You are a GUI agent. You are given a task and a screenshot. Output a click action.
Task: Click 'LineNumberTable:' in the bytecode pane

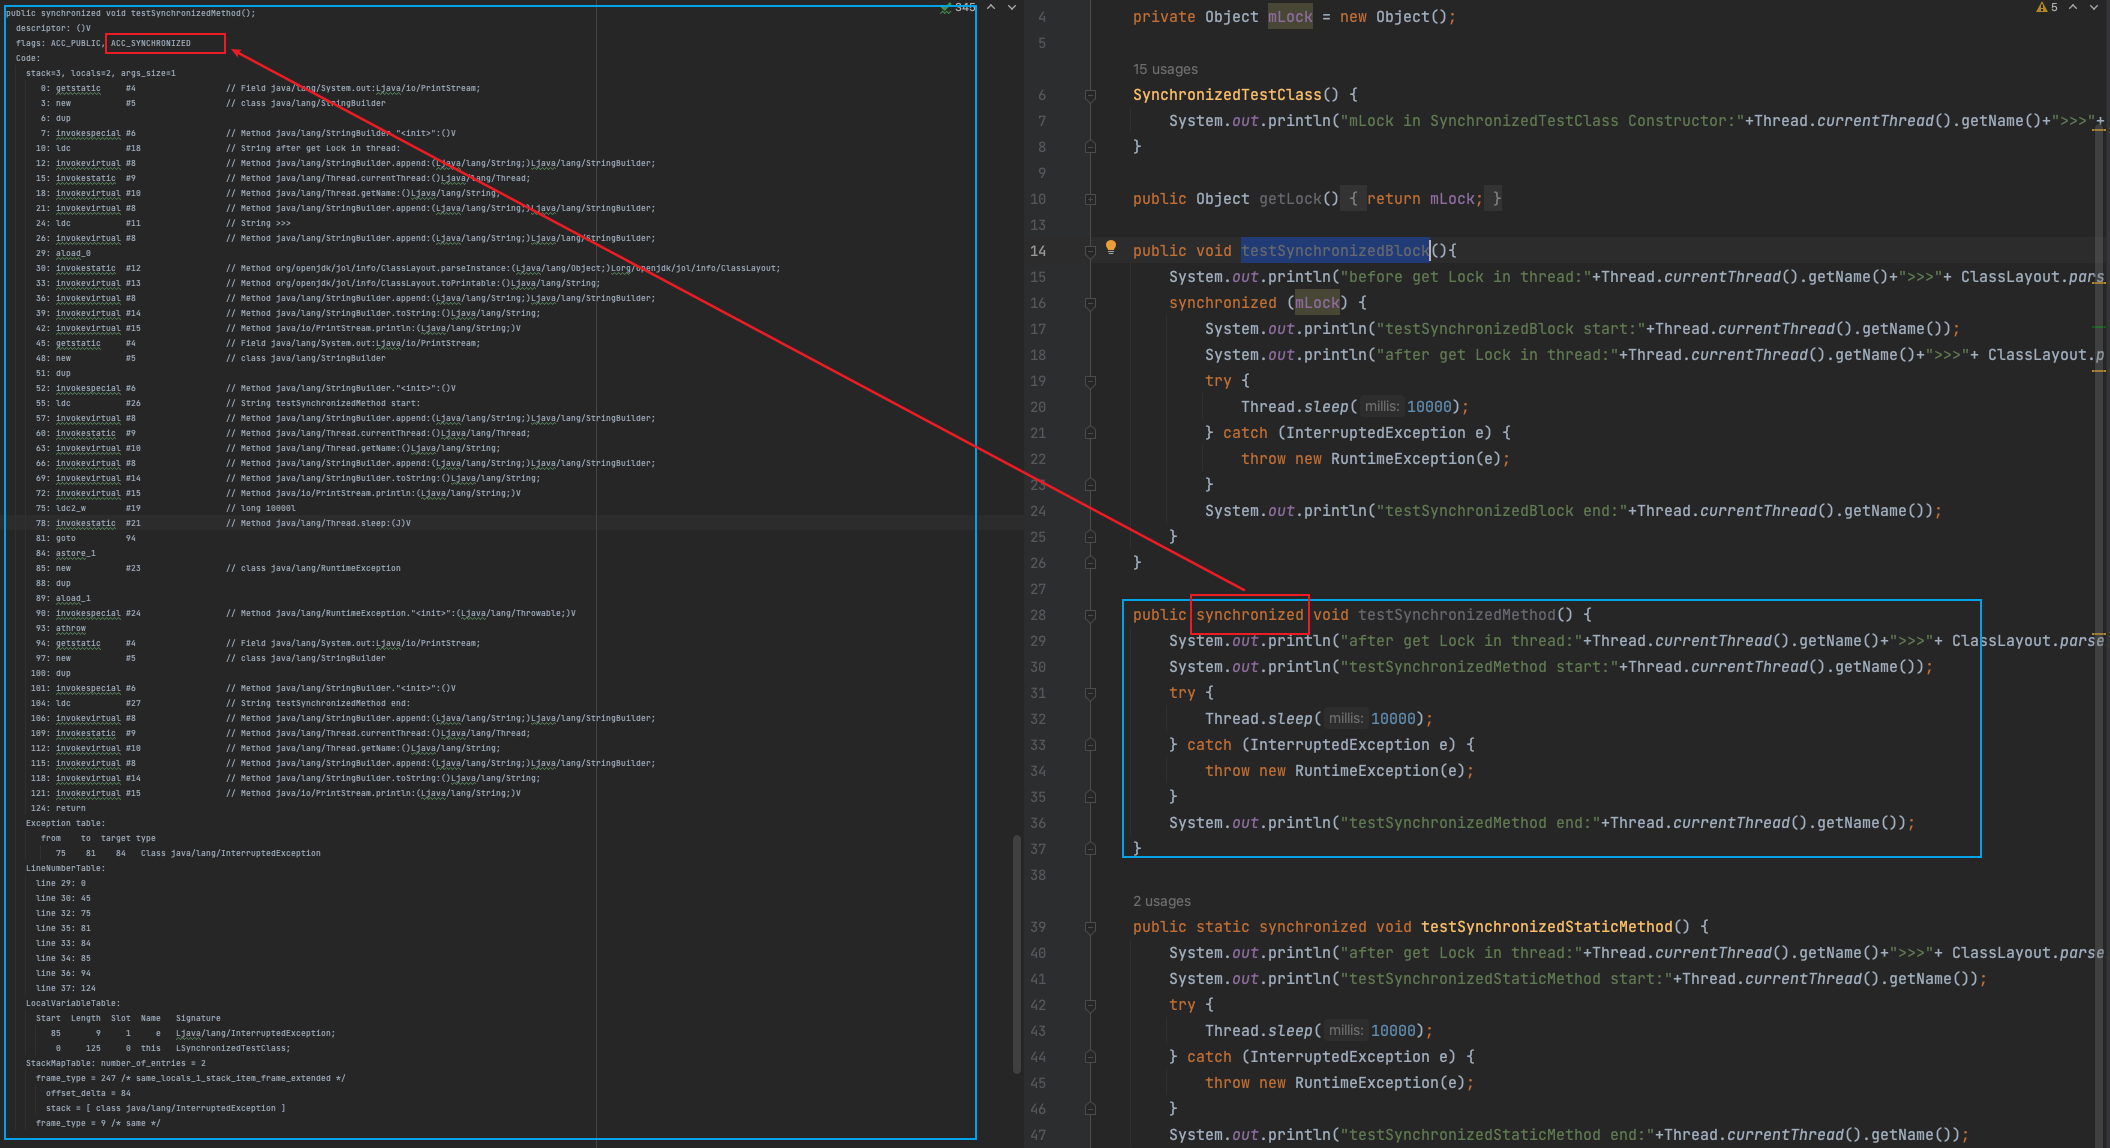click(65, 868)
